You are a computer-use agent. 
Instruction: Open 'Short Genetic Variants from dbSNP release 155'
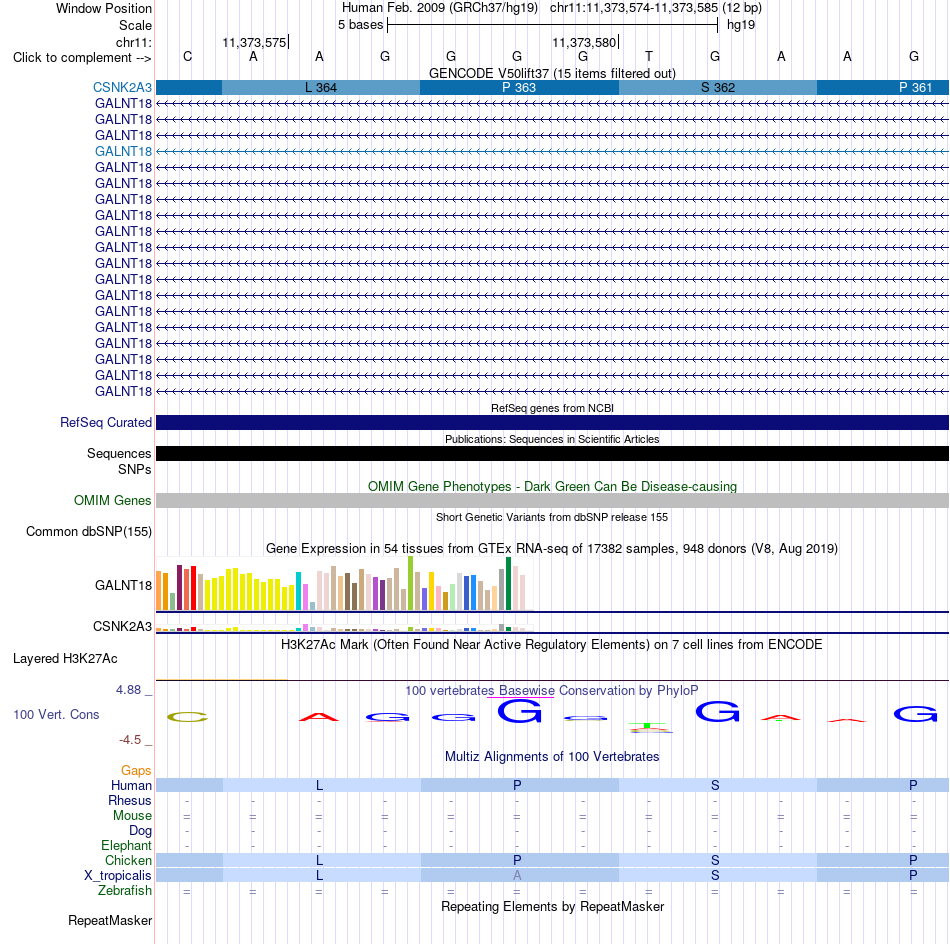[x=552, y=517]
